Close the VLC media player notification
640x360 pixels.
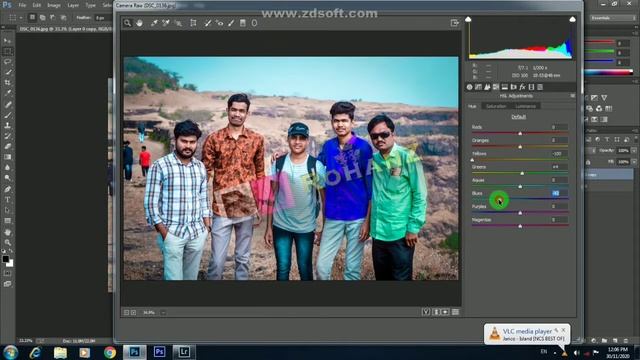tap(564, 330)
